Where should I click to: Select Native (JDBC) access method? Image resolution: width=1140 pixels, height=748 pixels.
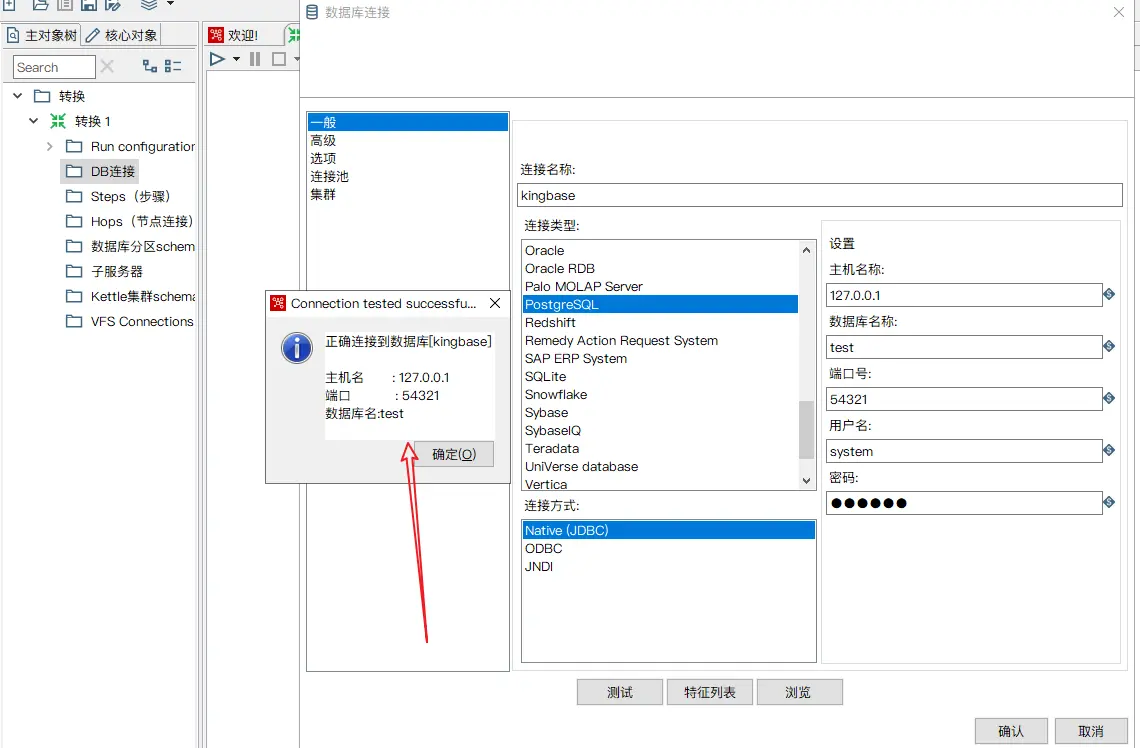[x=668, y=530]
